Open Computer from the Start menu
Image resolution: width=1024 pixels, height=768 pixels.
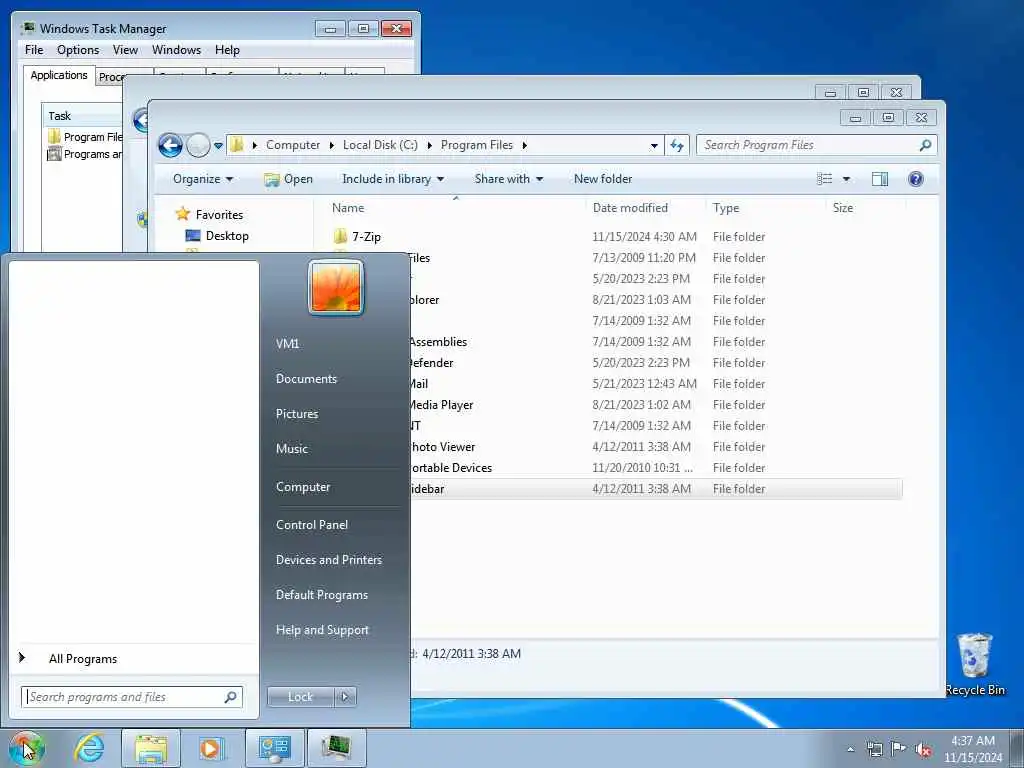click(x=303, y=487)
